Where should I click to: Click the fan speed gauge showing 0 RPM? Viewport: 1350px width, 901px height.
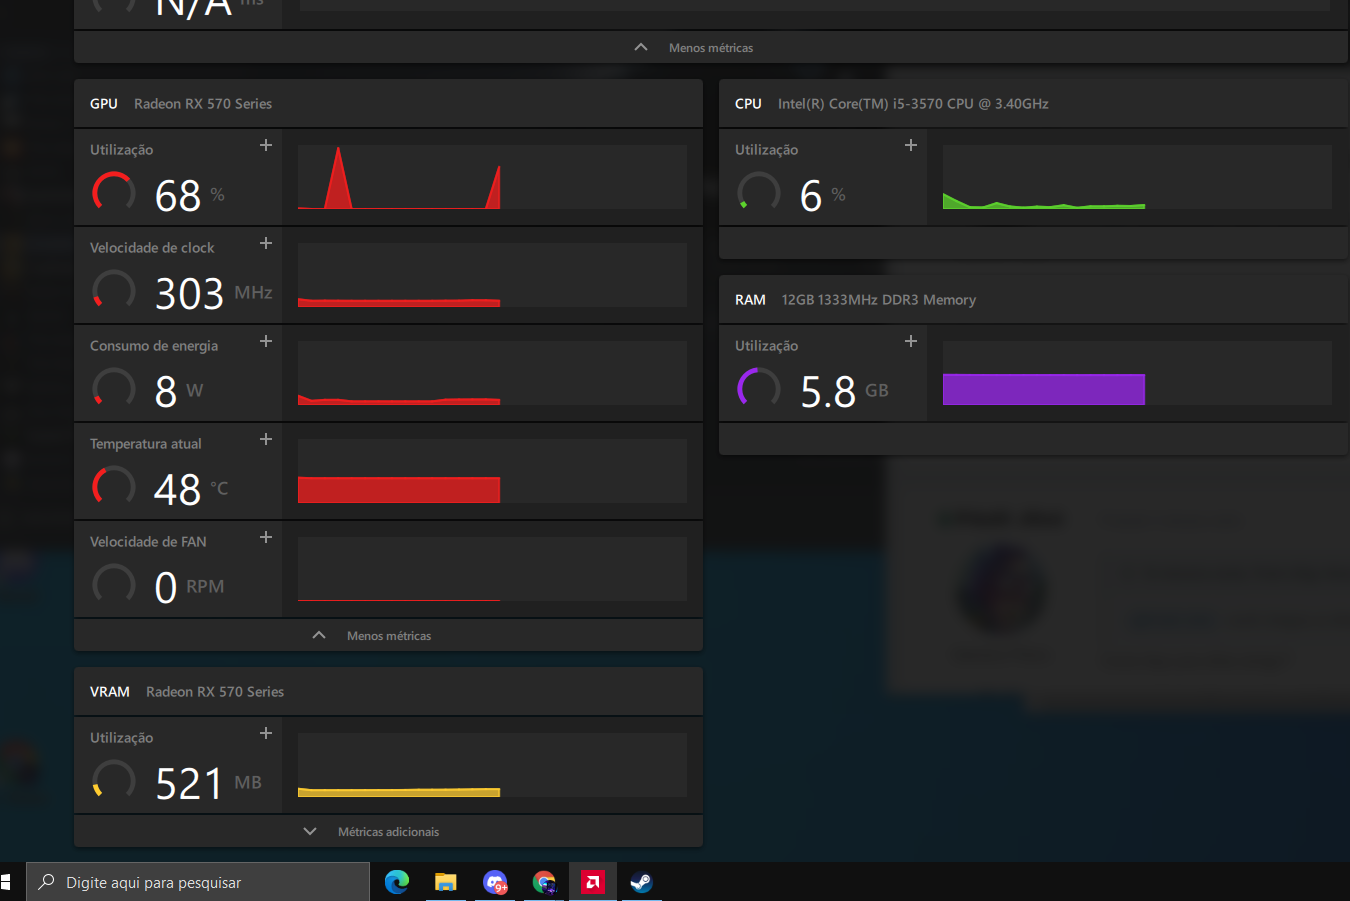114,584
